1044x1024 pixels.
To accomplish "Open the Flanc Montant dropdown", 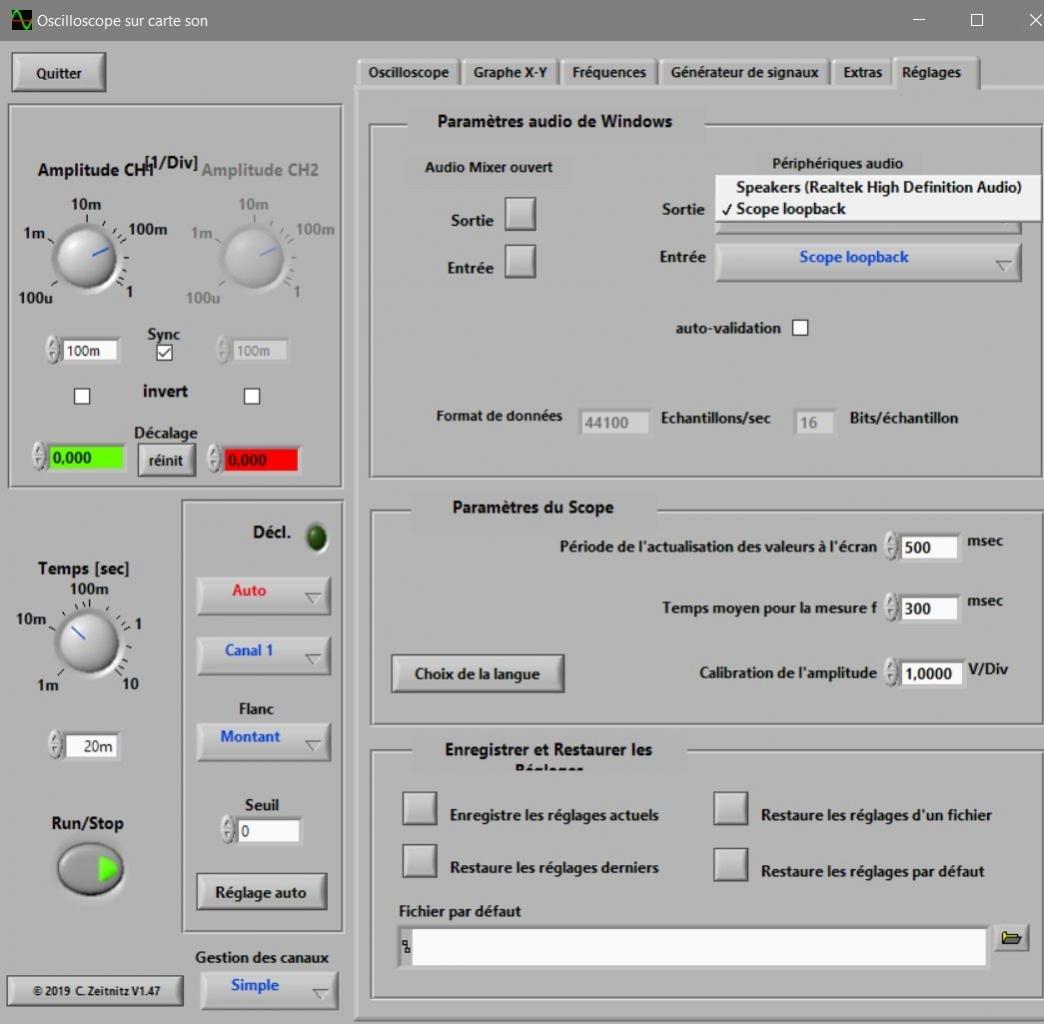I will click(x=263, y=741).
